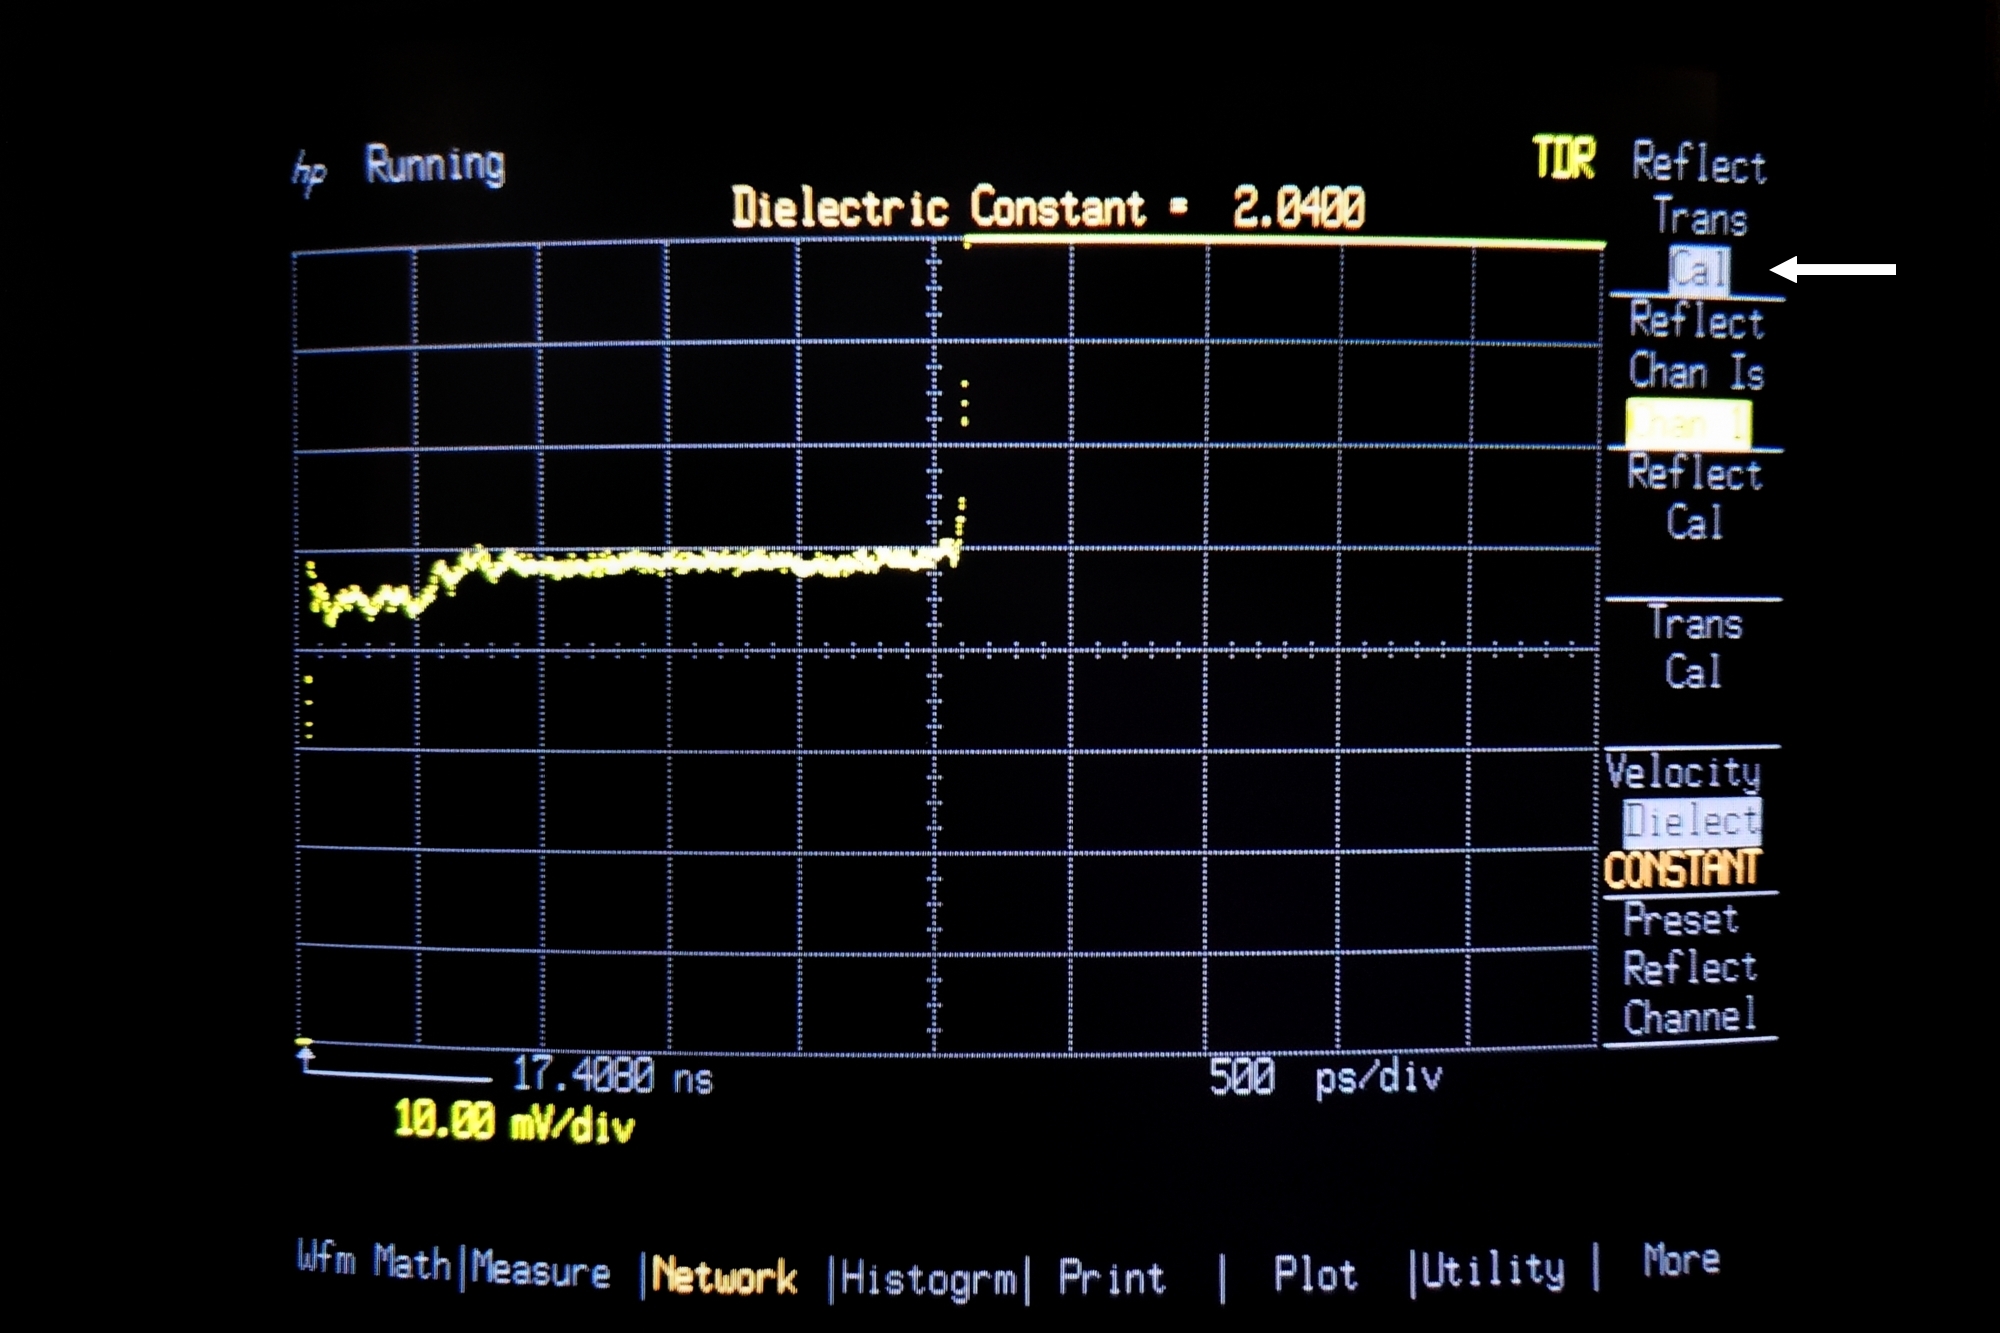2000x1333 pixels.
Task: Select Reflect in the top softkey
Action: coord(1699,163)
